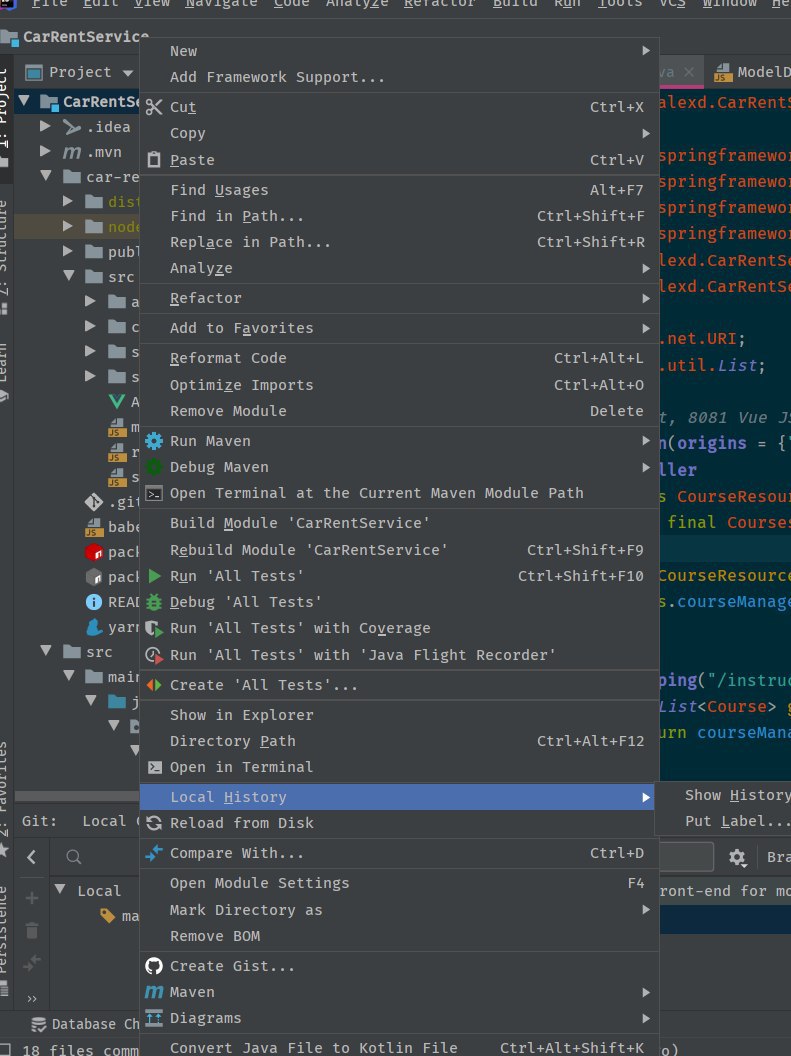This screenshot has width=791, height=1056.
Task: Select Show in Explorer entry
Action: point(399,715)
